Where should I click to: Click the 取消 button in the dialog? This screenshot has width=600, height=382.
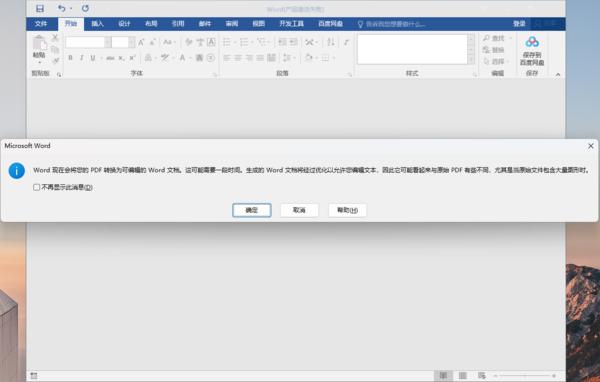pos(299,210)
